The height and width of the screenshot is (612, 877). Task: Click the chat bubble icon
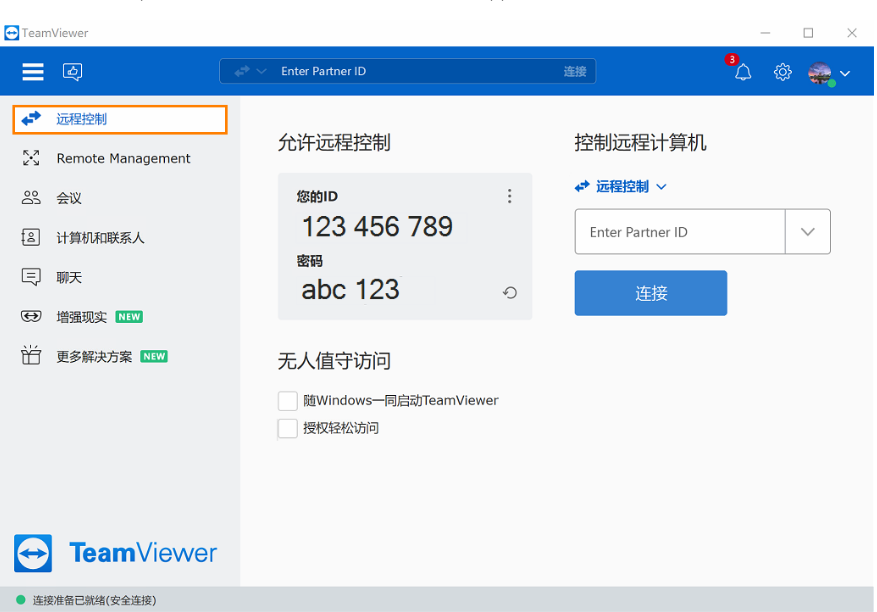click(x=31, y=277)
